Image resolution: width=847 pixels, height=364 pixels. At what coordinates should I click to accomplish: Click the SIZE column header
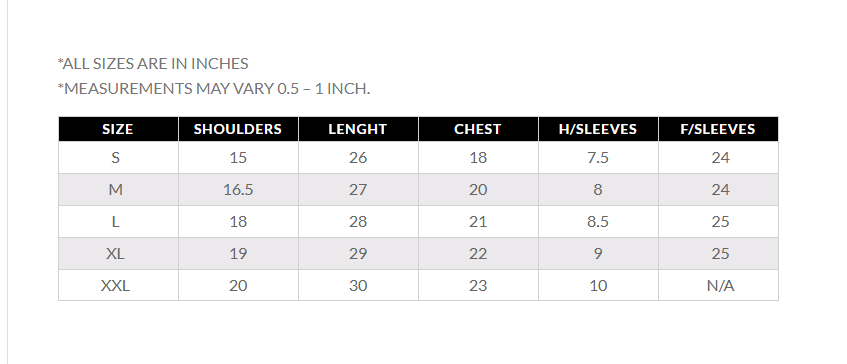coord(118,129)
